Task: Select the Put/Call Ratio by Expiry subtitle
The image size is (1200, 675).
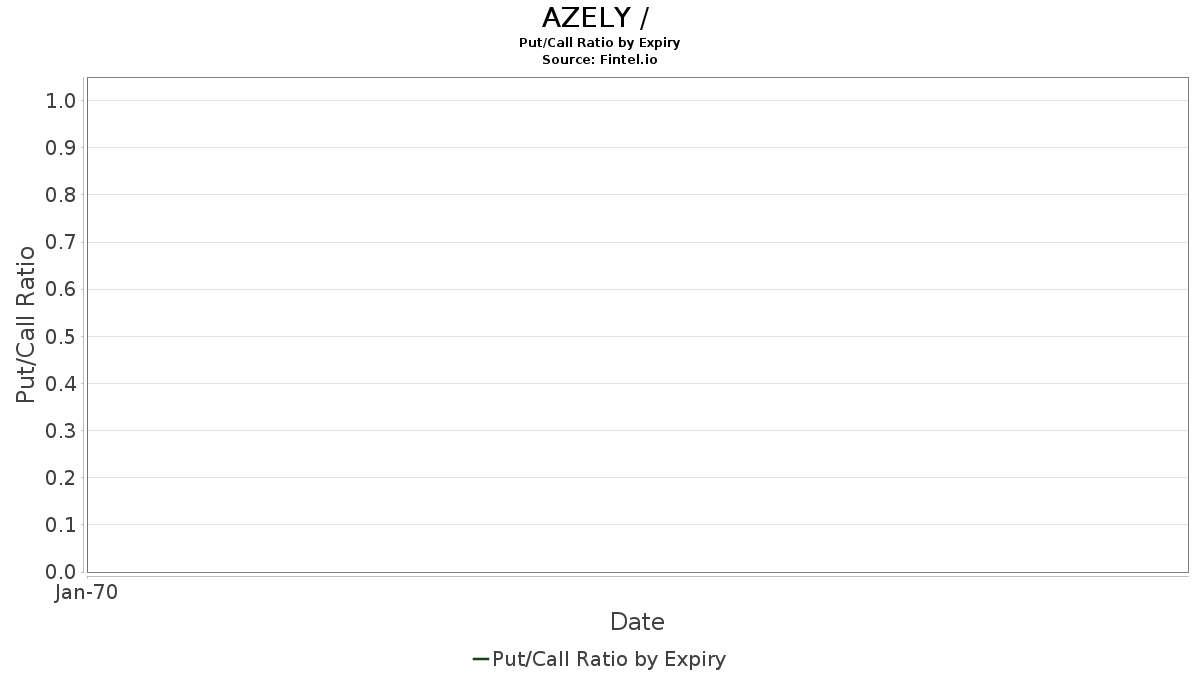Action: [x=599, y=43]
